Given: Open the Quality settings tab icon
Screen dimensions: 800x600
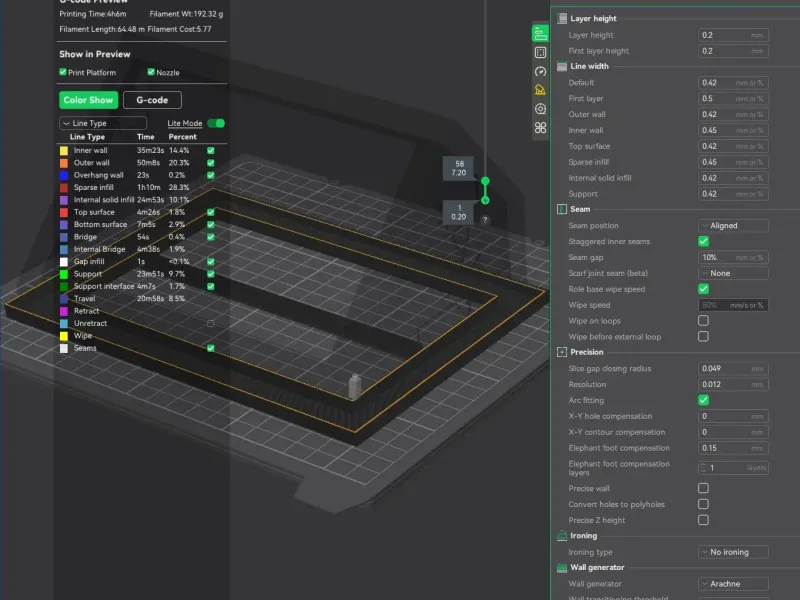Looking at the screenshot, I should 540,34.
